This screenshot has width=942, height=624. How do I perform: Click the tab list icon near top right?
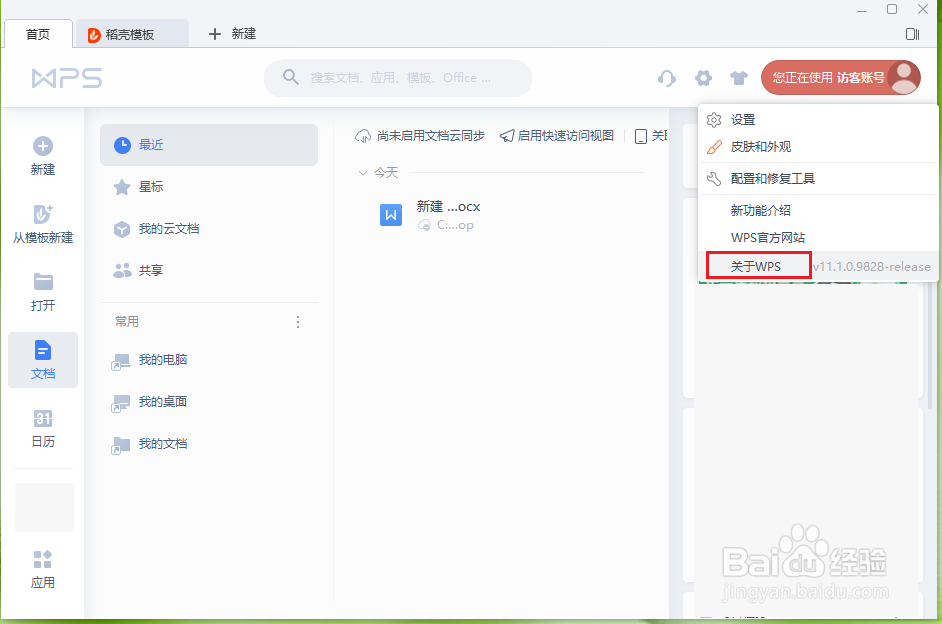tap(911, 33)
